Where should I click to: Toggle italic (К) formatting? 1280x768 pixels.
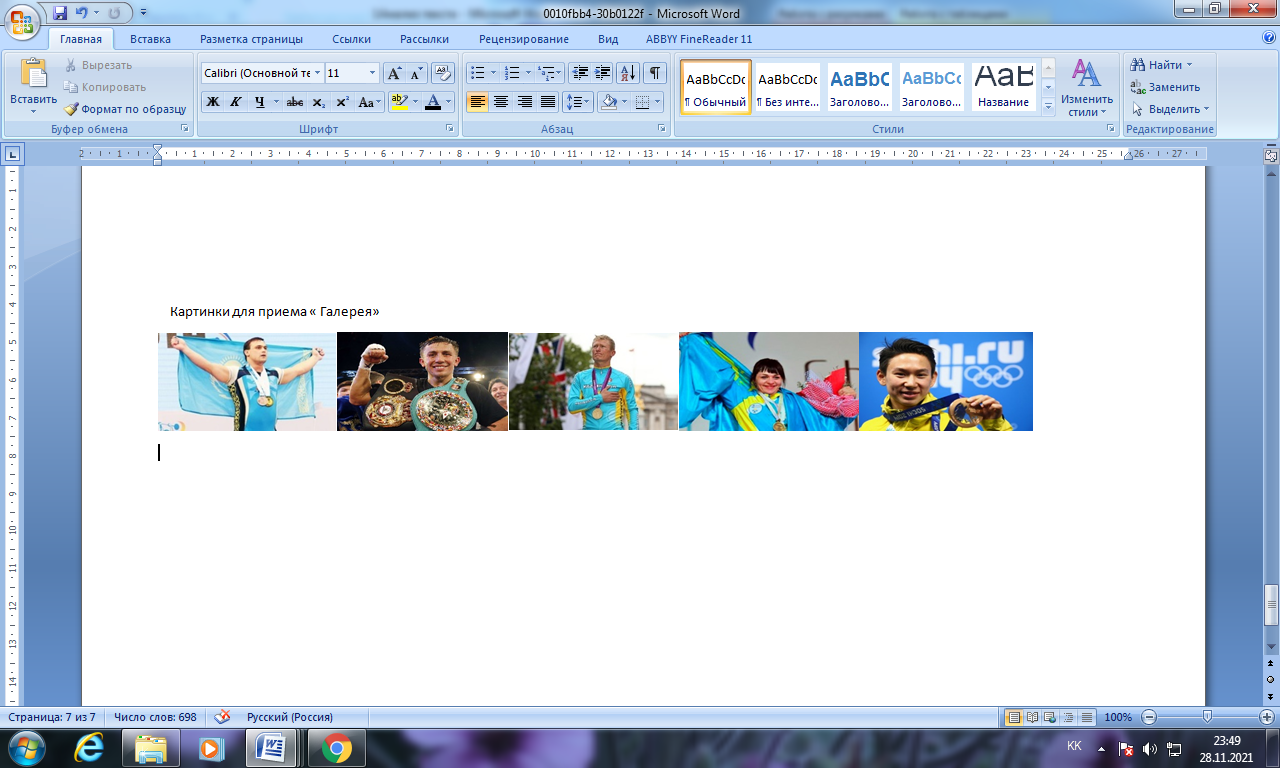(236, 102)
